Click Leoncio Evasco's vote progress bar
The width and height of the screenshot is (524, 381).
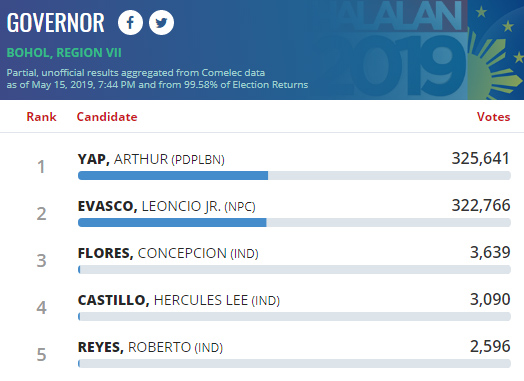coord(294,222)
